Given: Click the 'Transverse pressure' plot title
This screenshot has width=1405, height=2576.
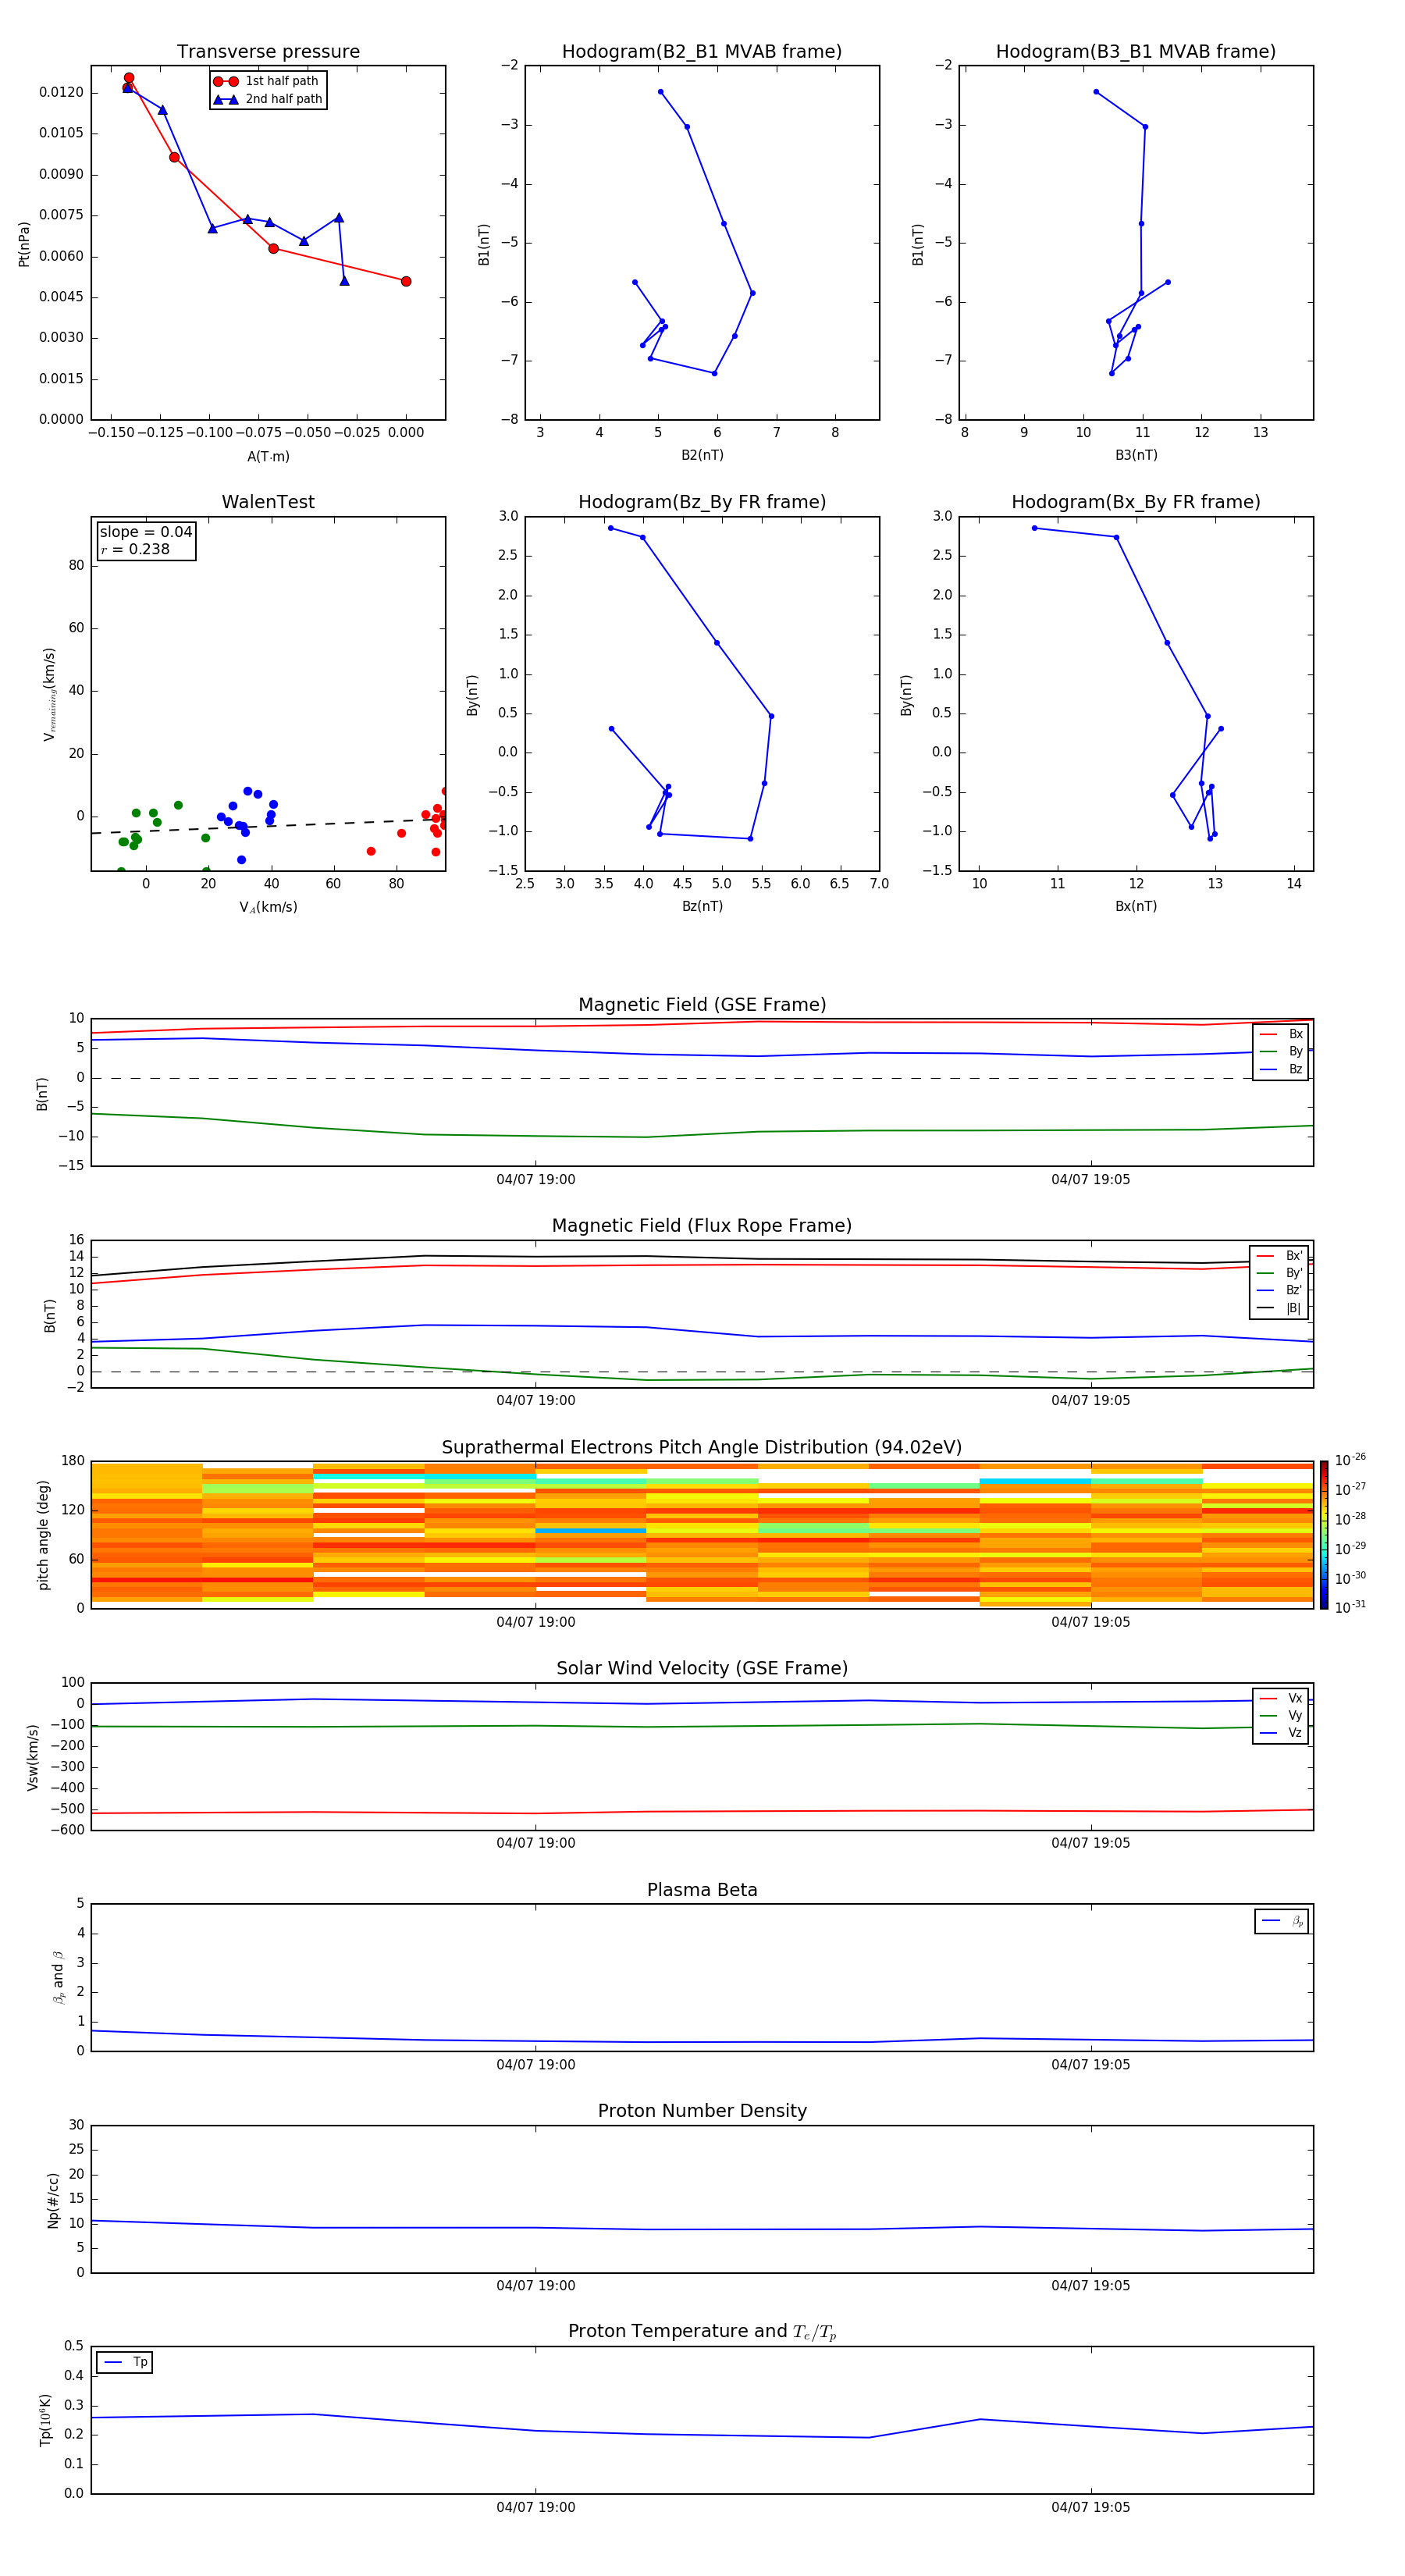Looking at the screenshot, I should tap(268, 52).
